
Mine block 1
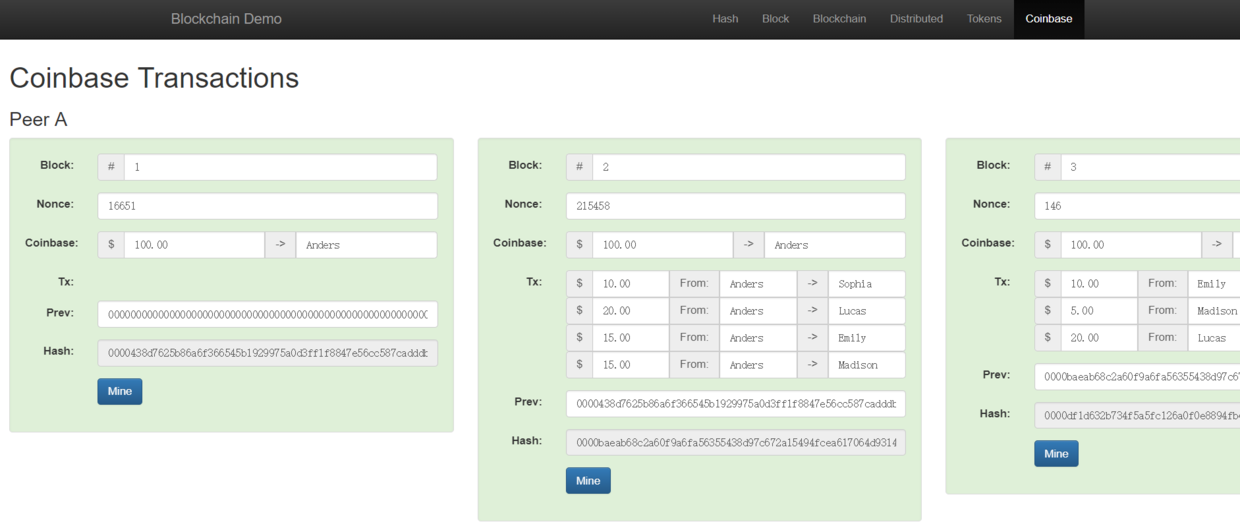point(120,391)
